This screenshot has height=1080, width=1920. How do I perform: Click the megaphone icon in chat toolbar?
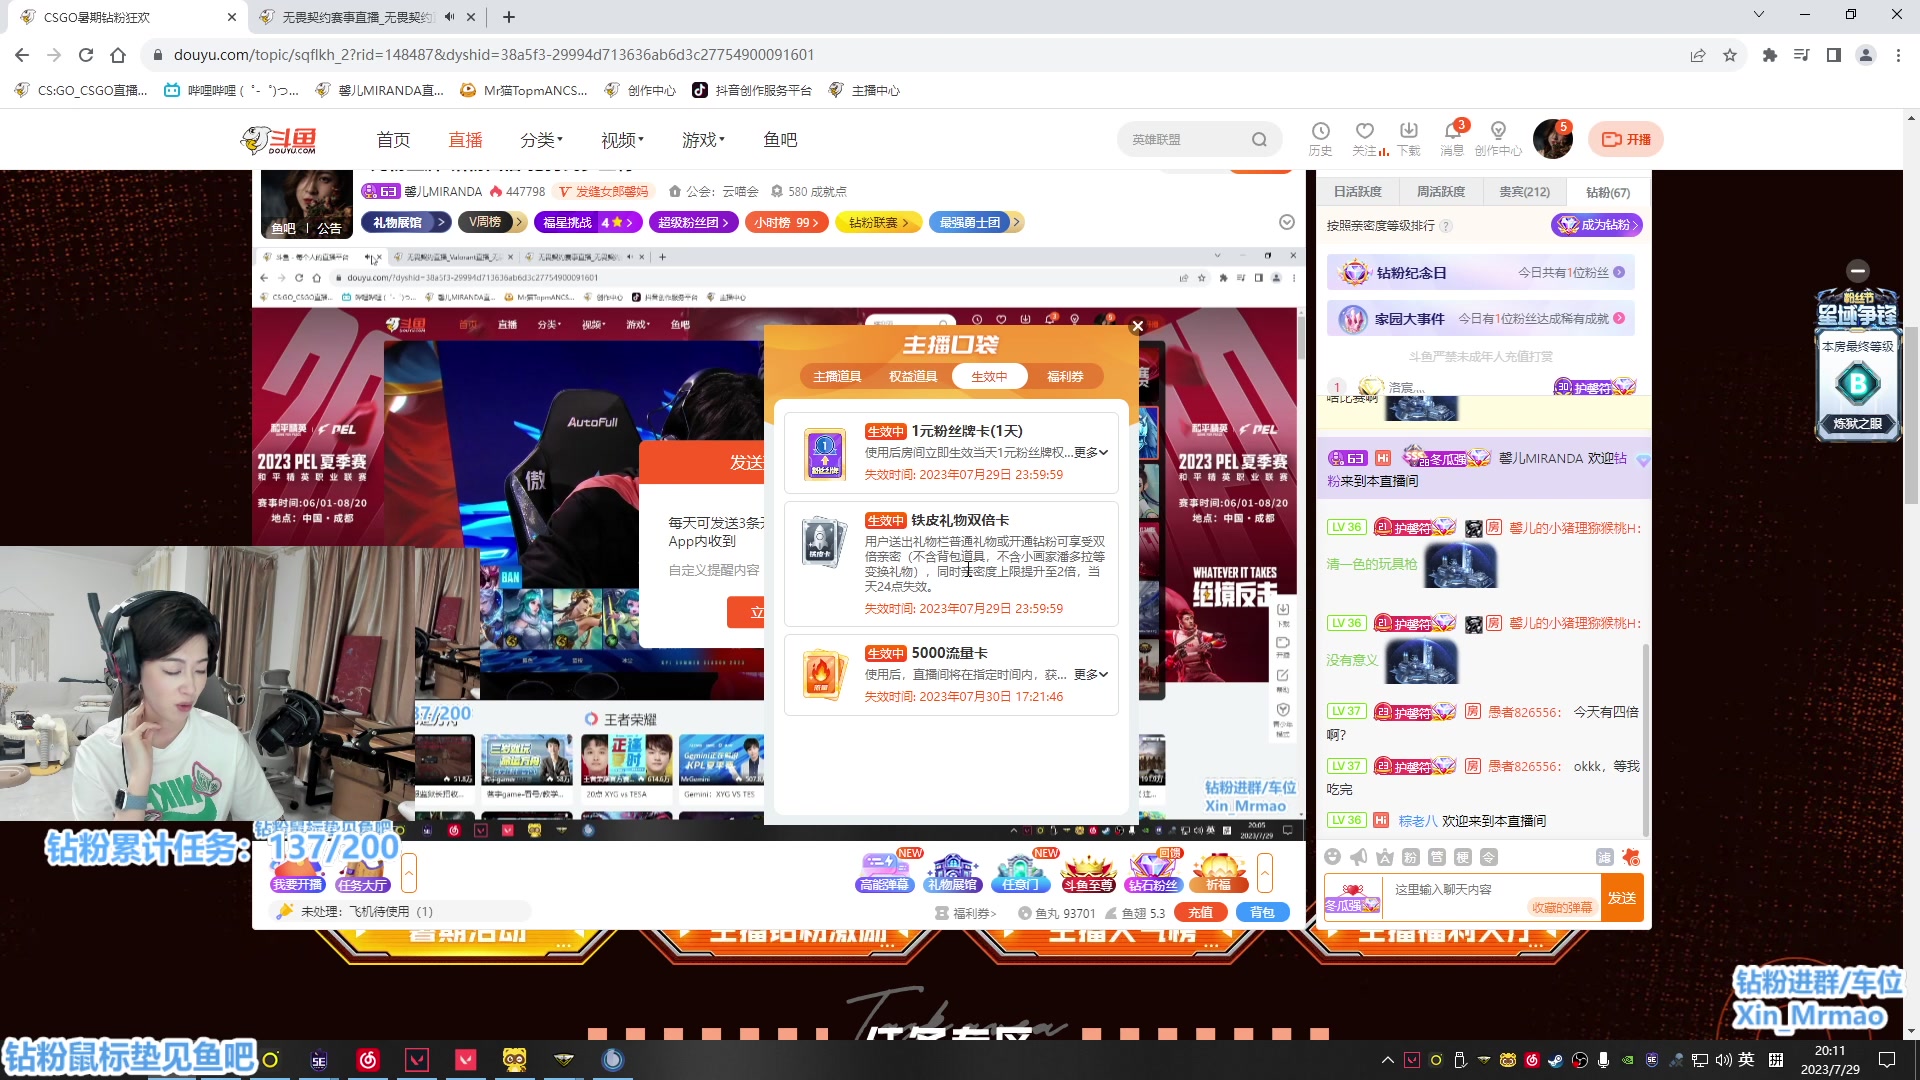coord(1358,857)
